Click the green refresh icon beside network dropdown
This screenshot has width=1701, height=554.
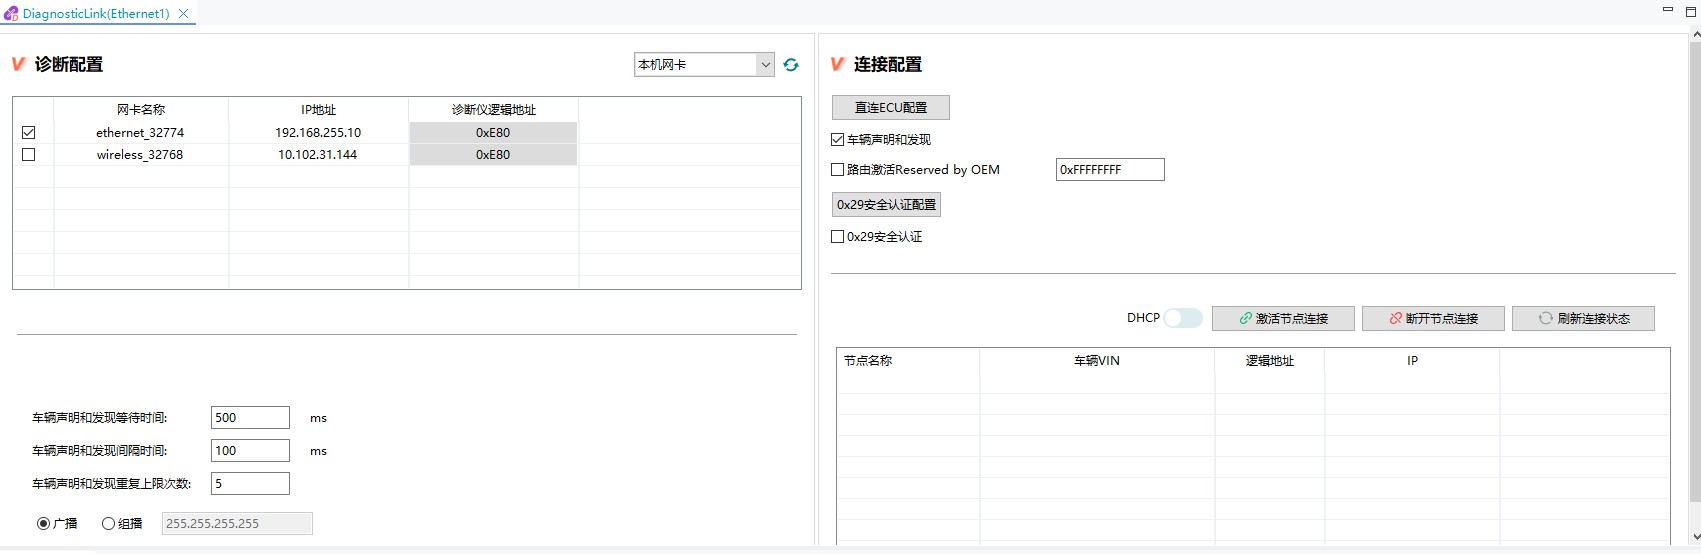pos(791,65)
